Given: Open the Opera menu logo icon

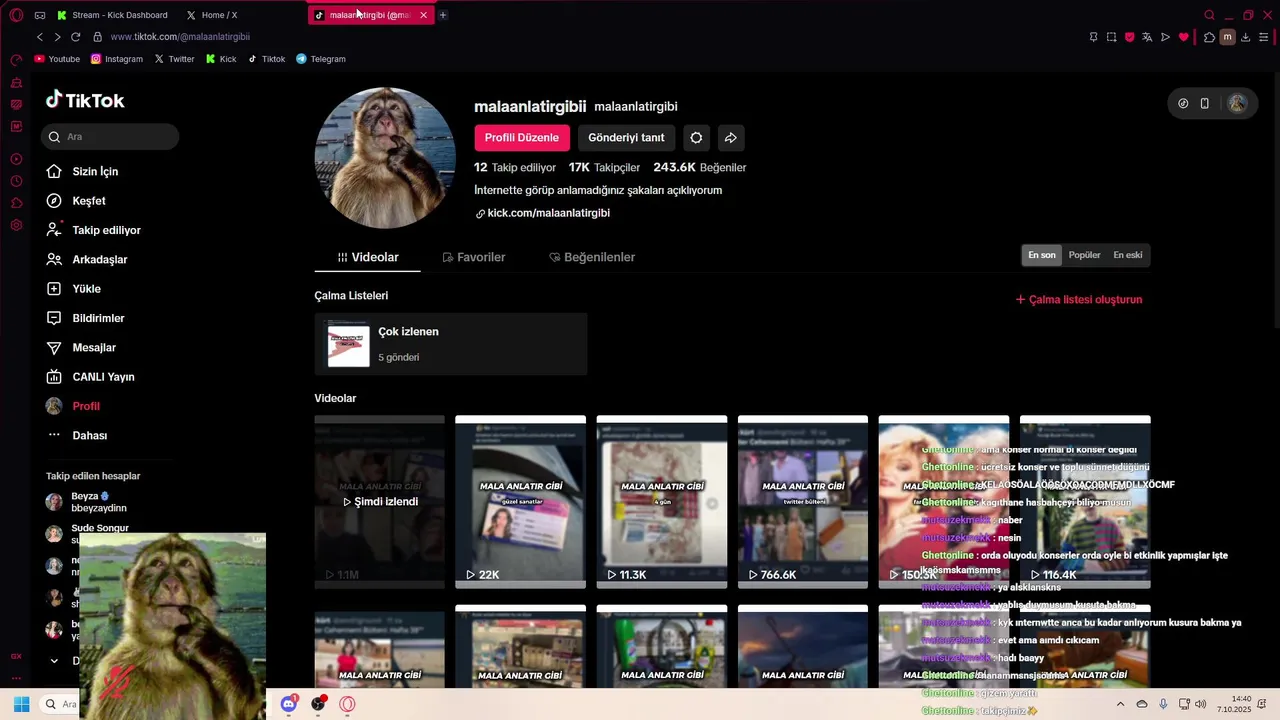Looking at the screenshot, I should click(x=16, y=15).
